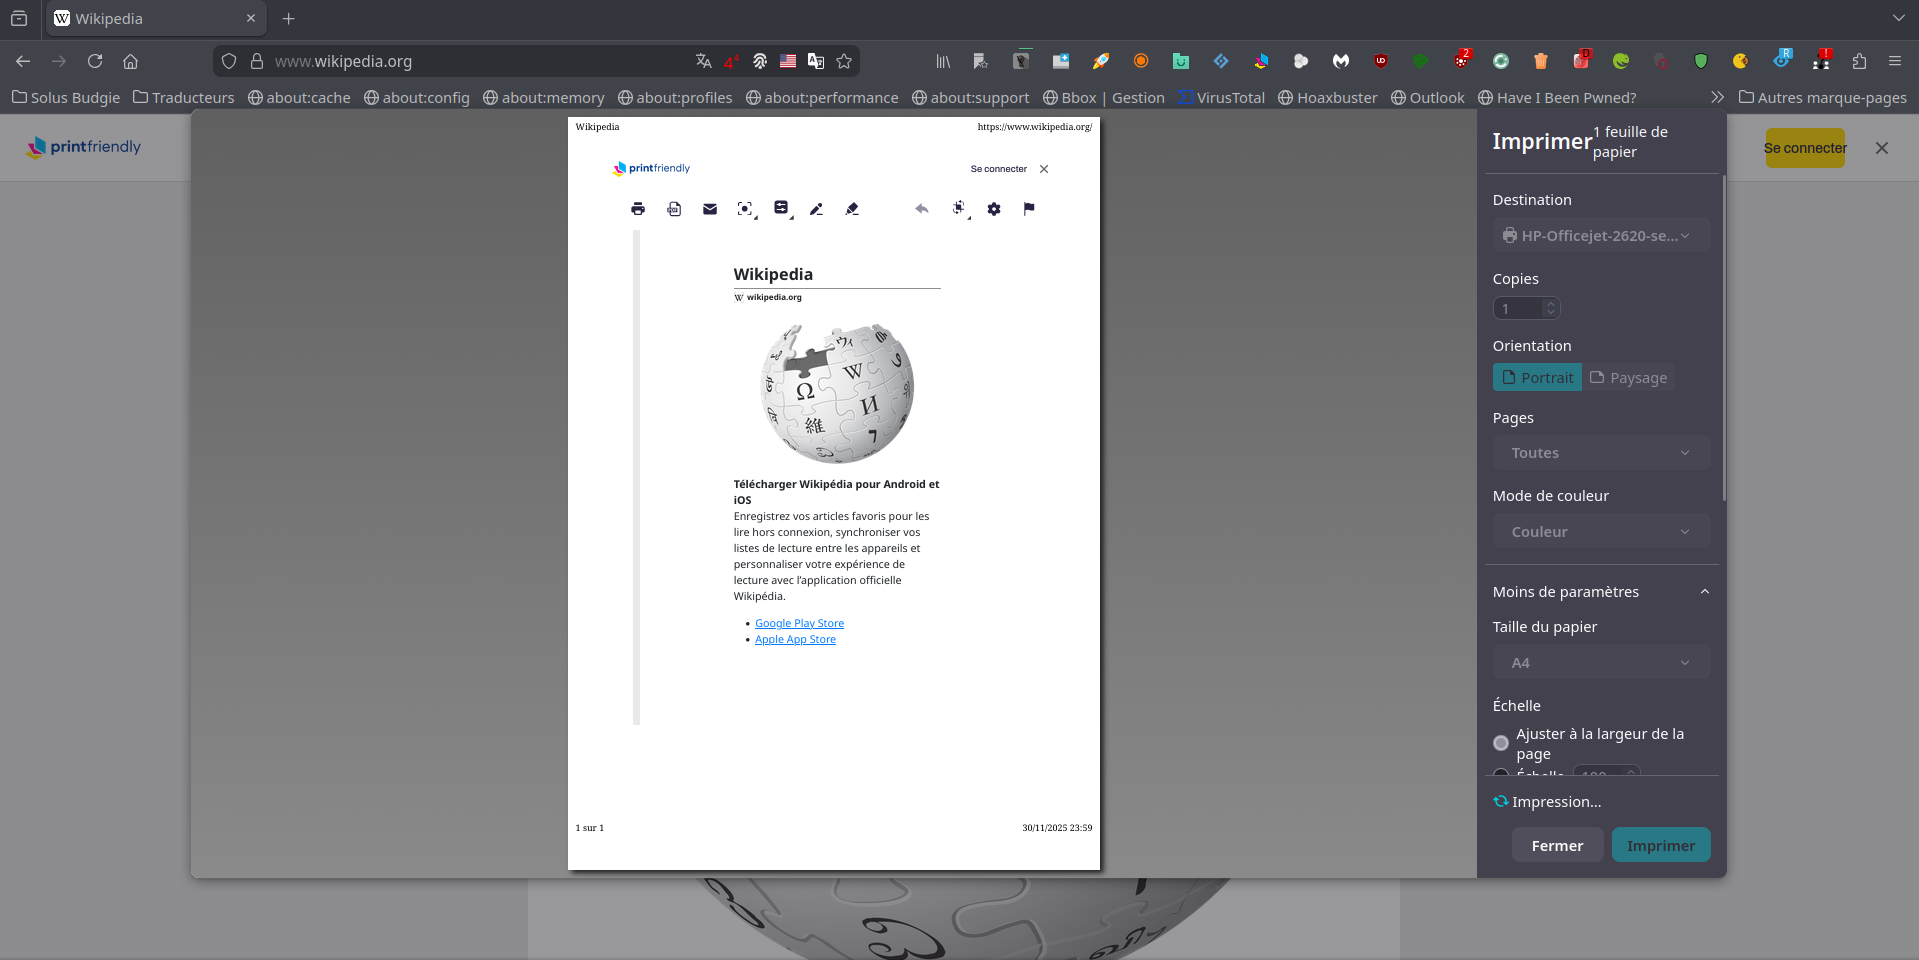Open the Taille du papier A4 dropdown
Screen dimensions: 1919x960
tap(1600, 662)
